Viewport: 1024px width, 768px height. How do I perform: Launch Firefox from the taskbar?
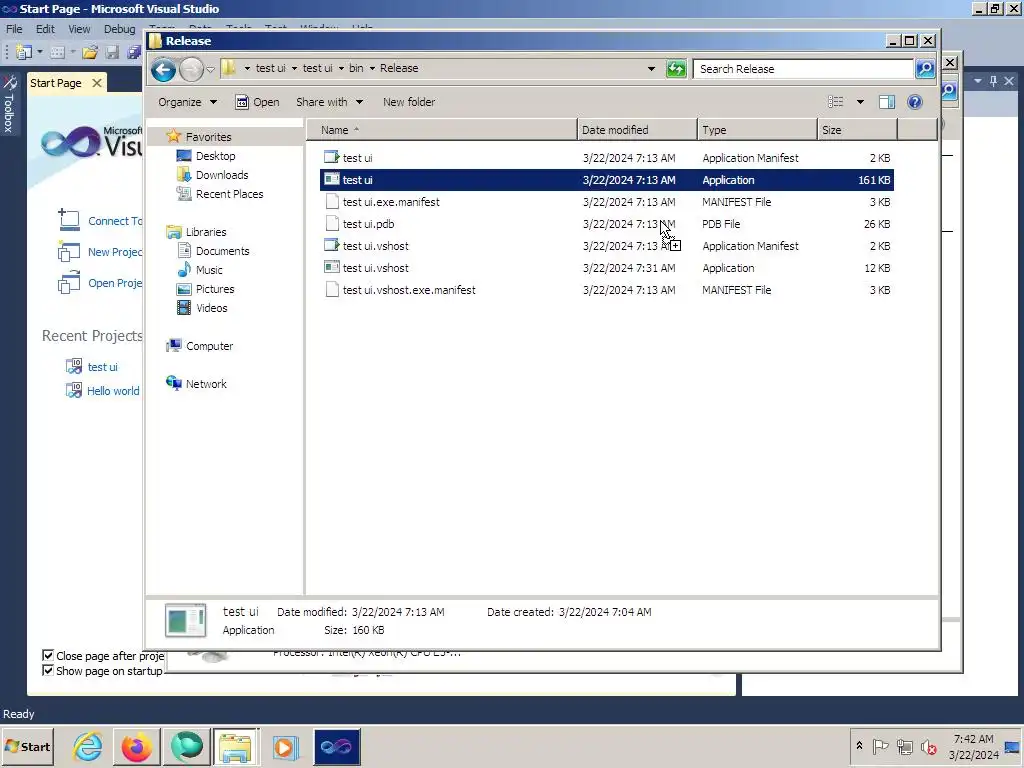(136, 746)
